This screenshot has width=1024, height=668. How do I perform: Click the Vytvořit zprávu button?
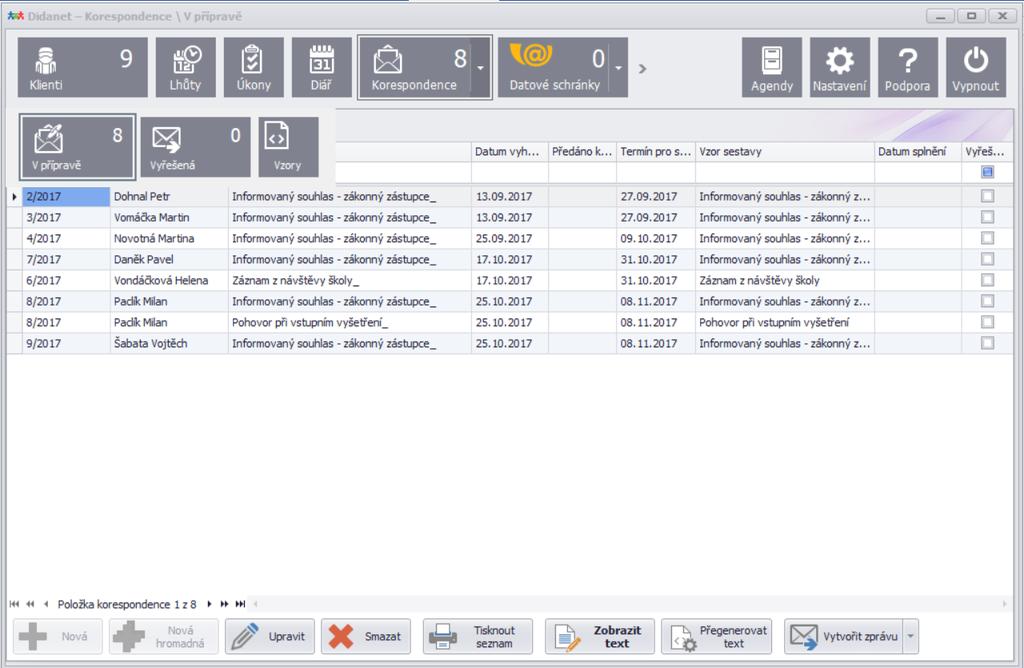point(844,636)
